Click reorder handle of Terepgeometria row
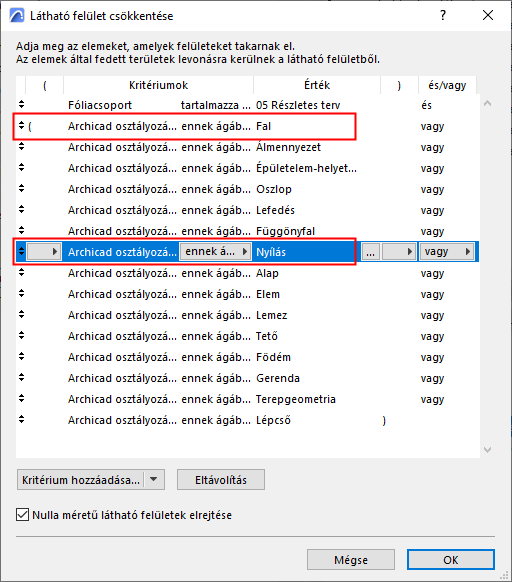The width and height of the screenshot is (512, 582). (x=22, y=399)
